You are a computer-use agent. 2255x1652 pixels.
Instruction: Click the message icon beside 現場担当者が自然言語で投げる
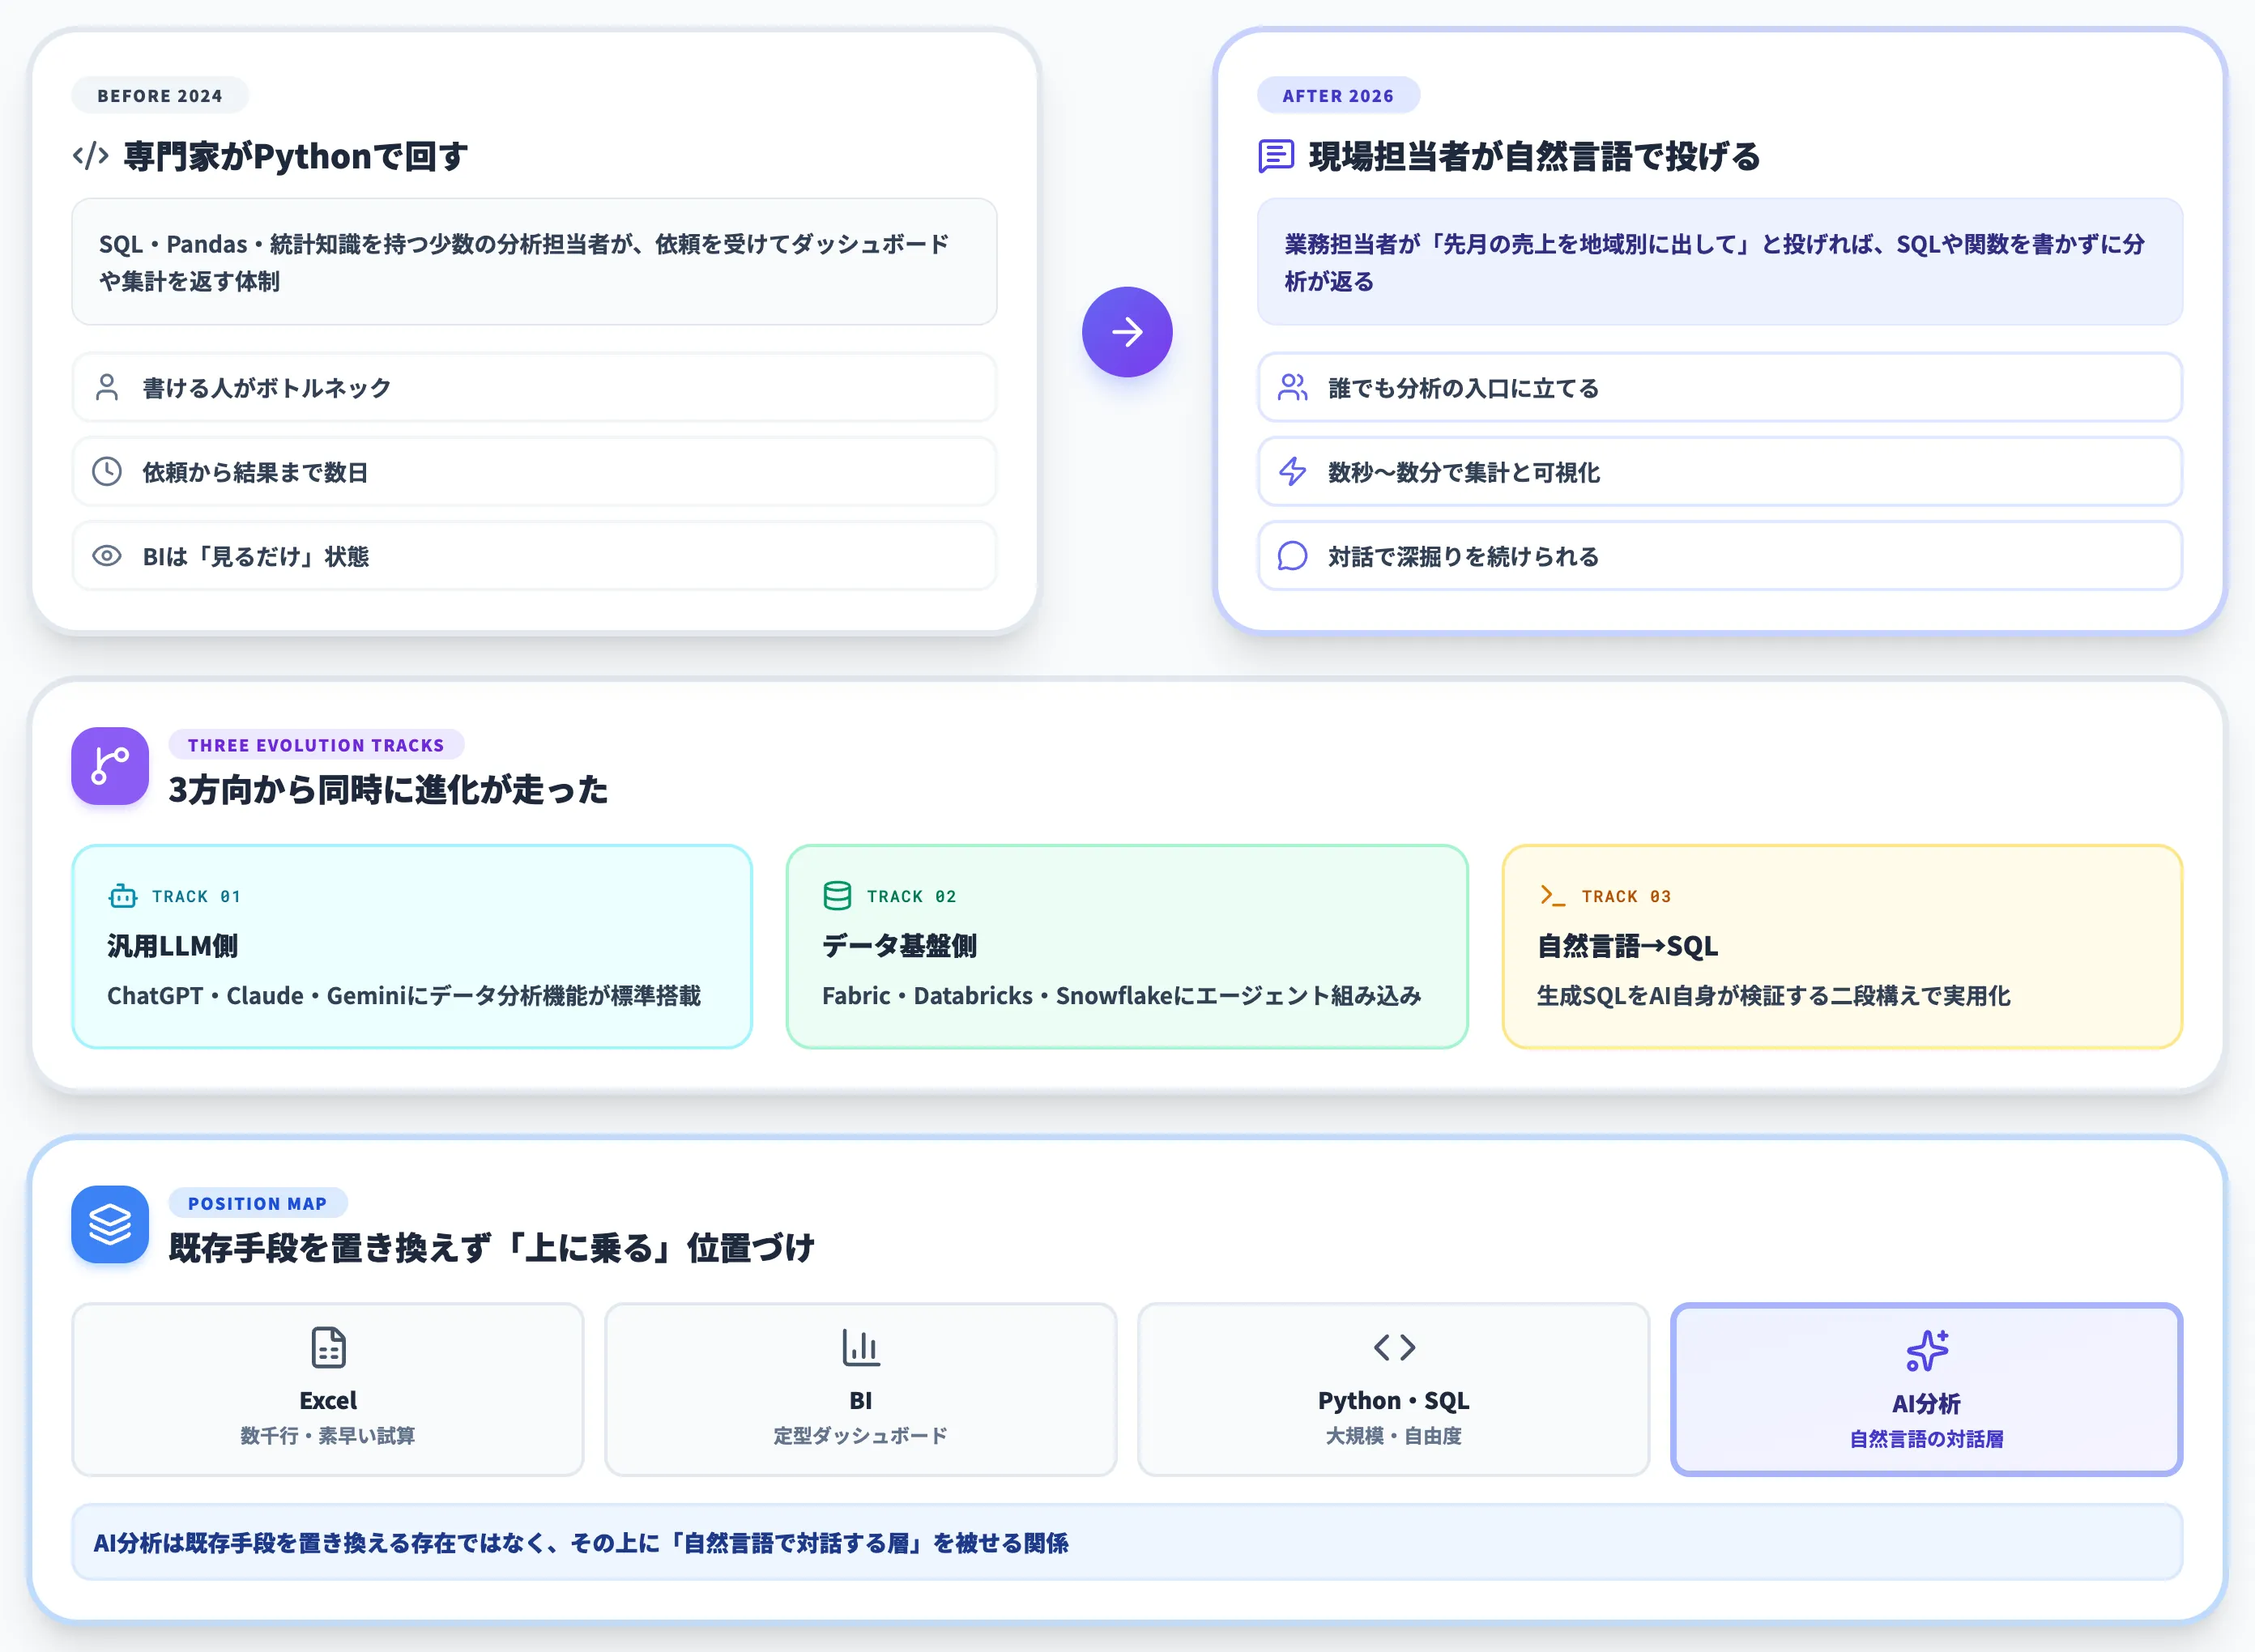(1276, 156)
